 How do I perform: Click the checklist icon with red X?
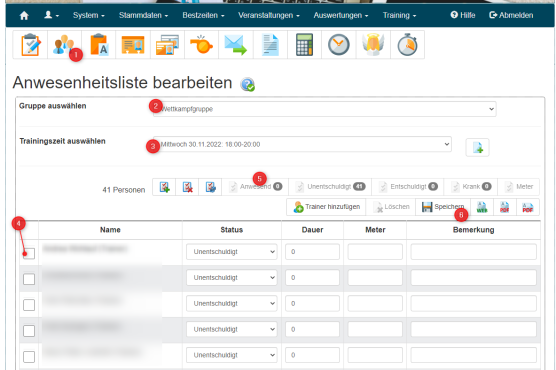point(187,187)
